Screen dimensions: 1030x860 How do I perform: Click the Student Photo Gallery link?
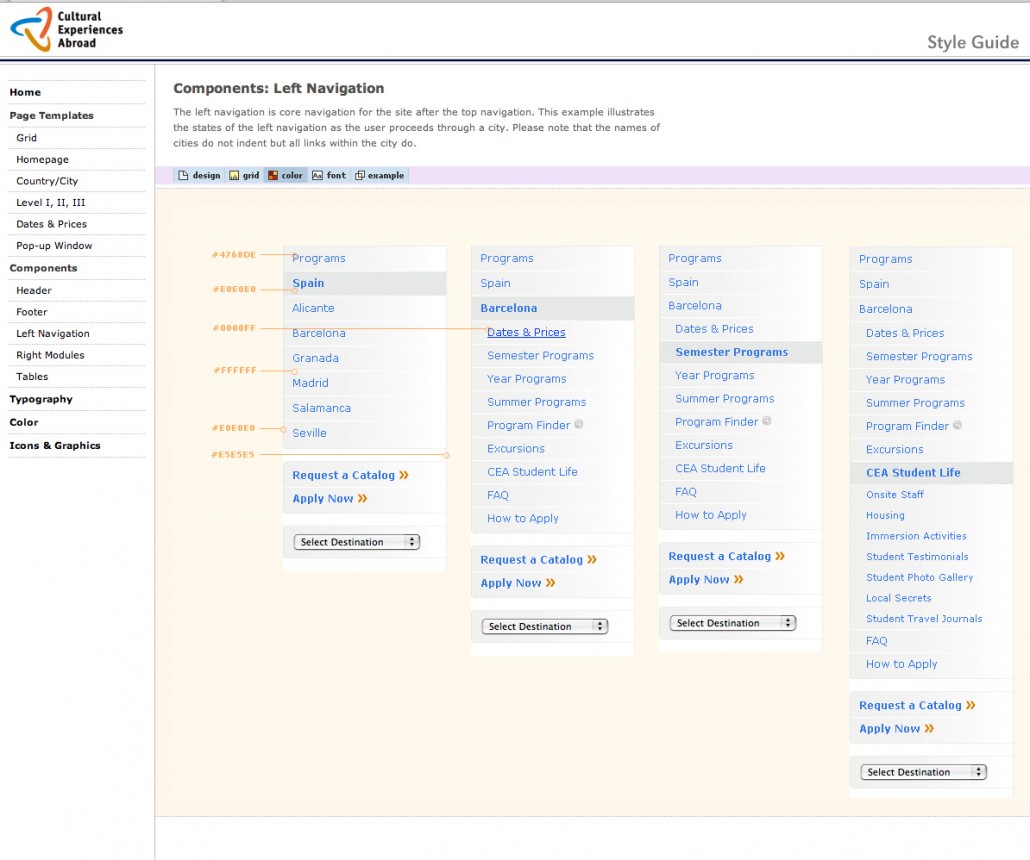pyautogui.click(x=919, y=577)
